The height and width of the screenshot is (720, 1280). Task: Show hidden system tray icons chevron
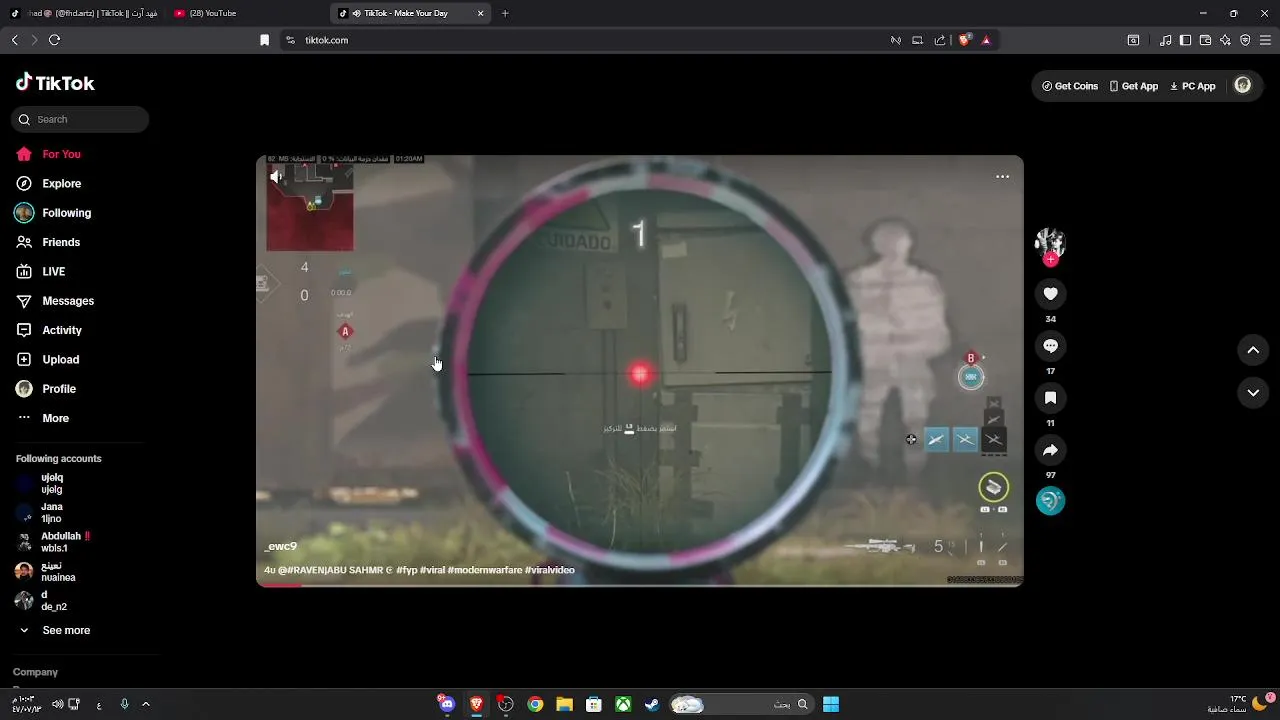coord(145,704)
